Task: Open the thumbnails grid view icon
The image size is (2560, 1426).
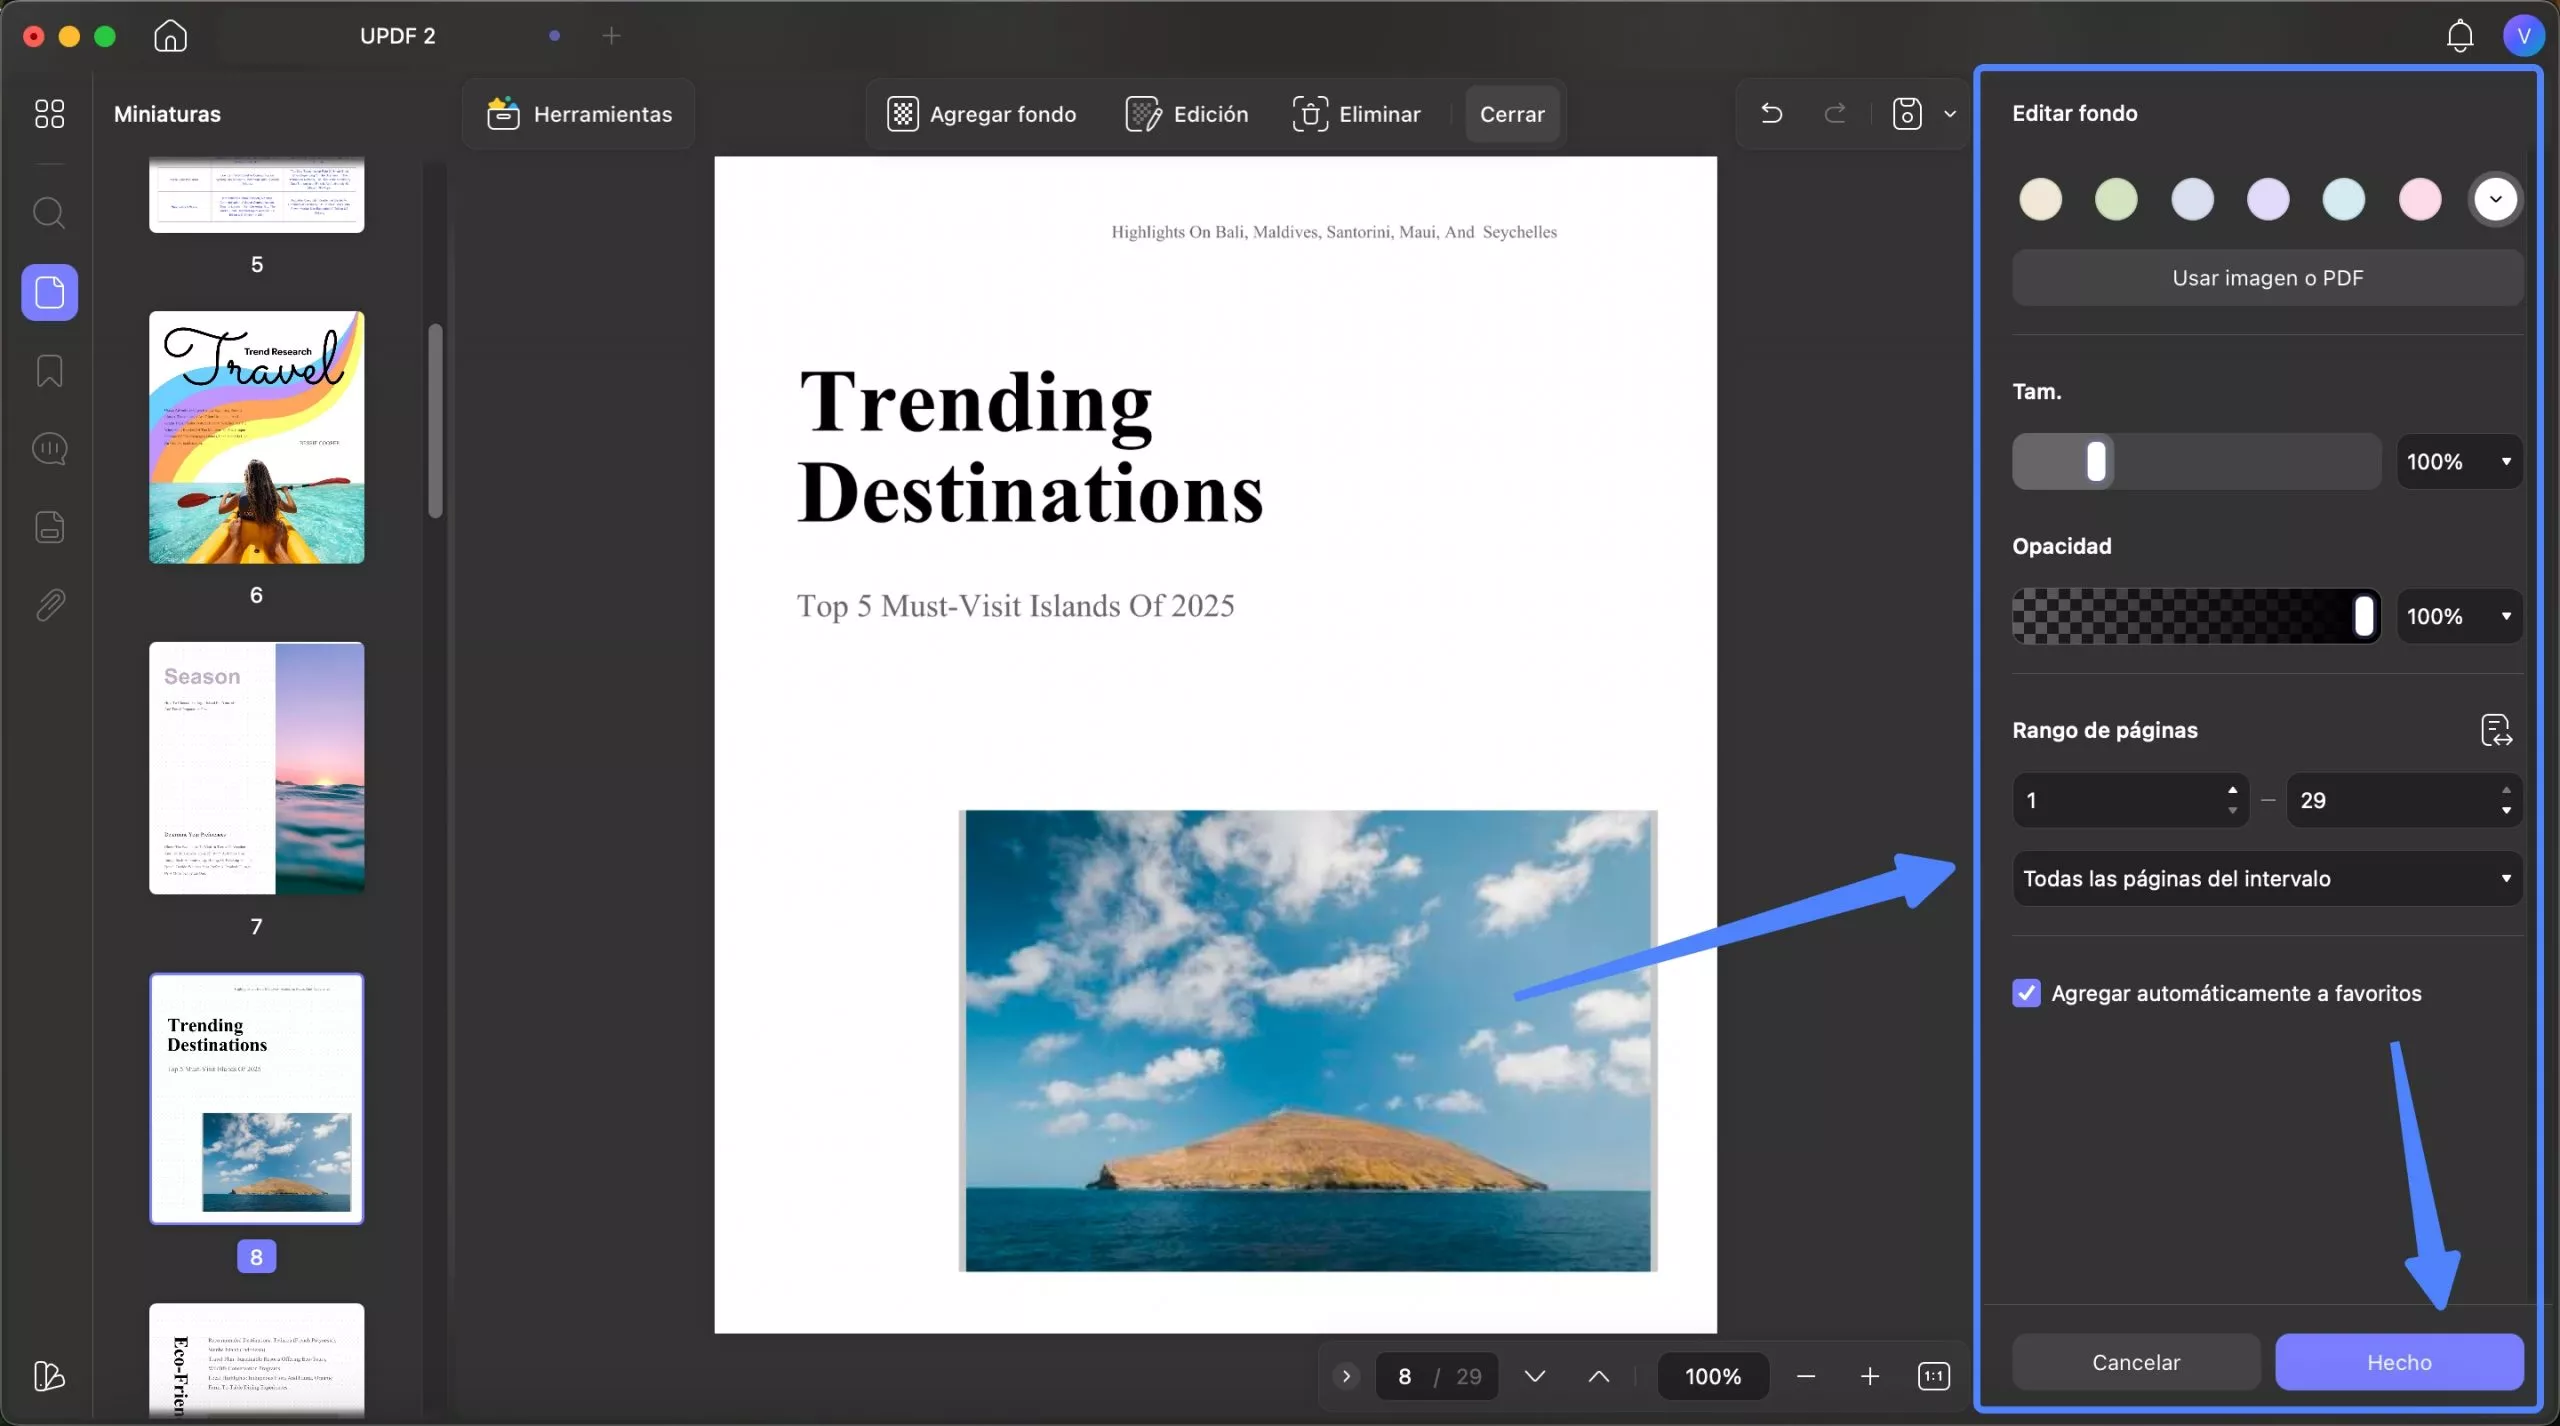Action: pyautogui.click(x=49, y=113)
